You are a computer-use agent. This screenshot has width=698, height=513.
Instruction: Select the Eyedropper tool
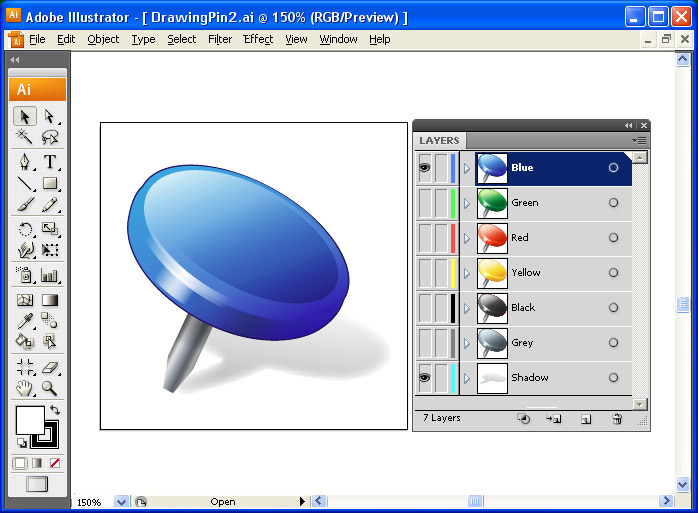(x=24, y=321)
